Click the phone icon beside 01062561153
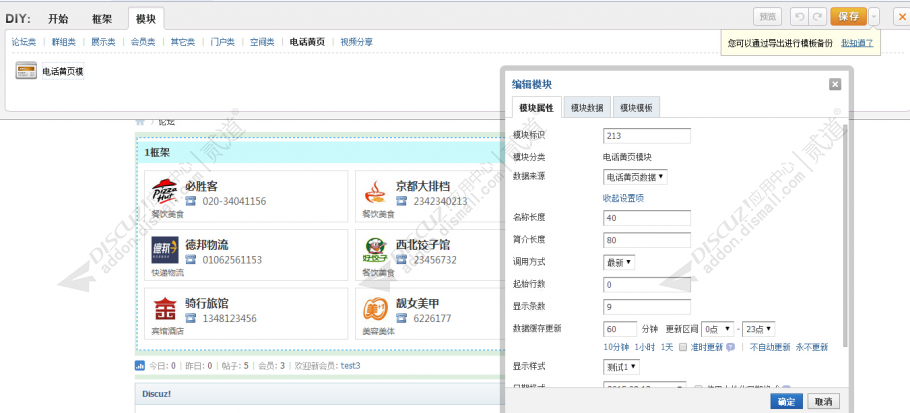This screenshot has width=910, height=413. pos(191,259)
